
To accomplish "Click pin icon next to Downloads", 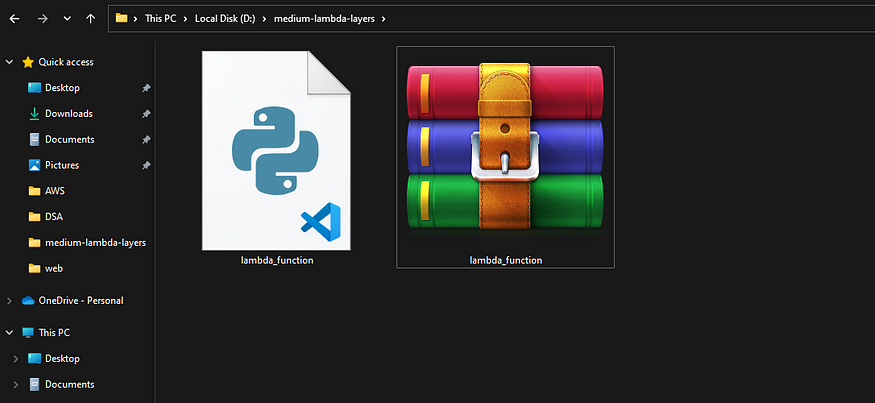I will (x=146, y=114).
